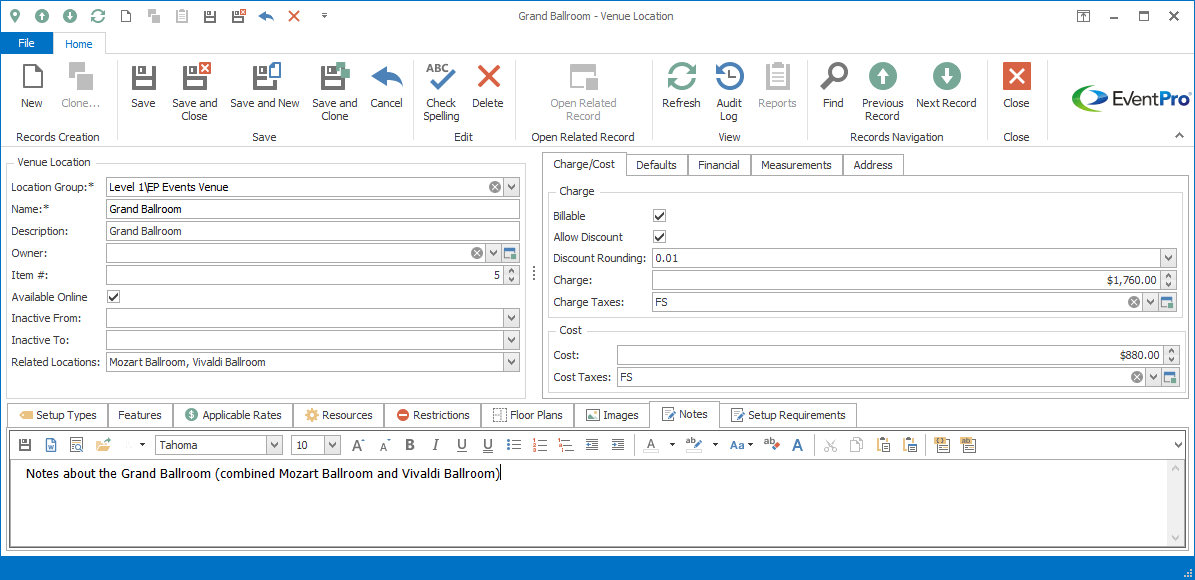Open the Floor Plans tab
Viewport: 1195px width, 580px height.
527,415
